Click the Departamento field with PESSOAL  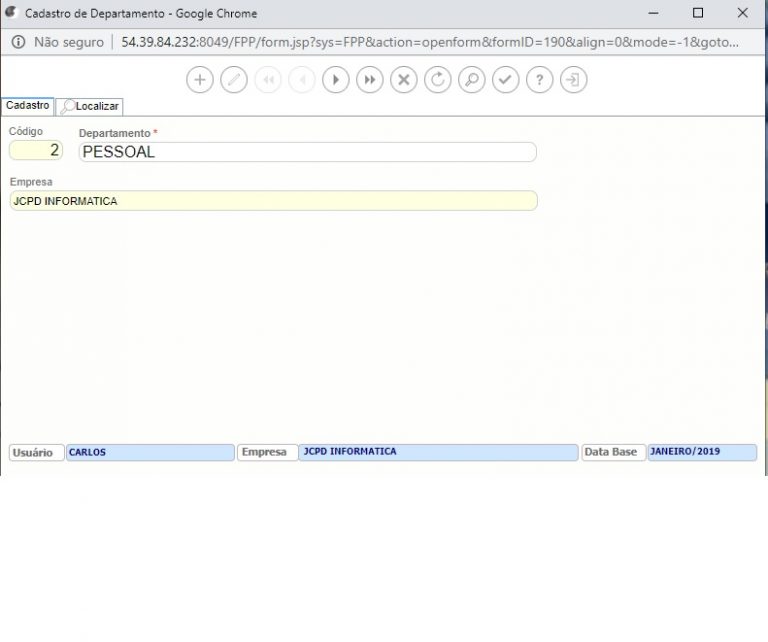click(307, 152)
